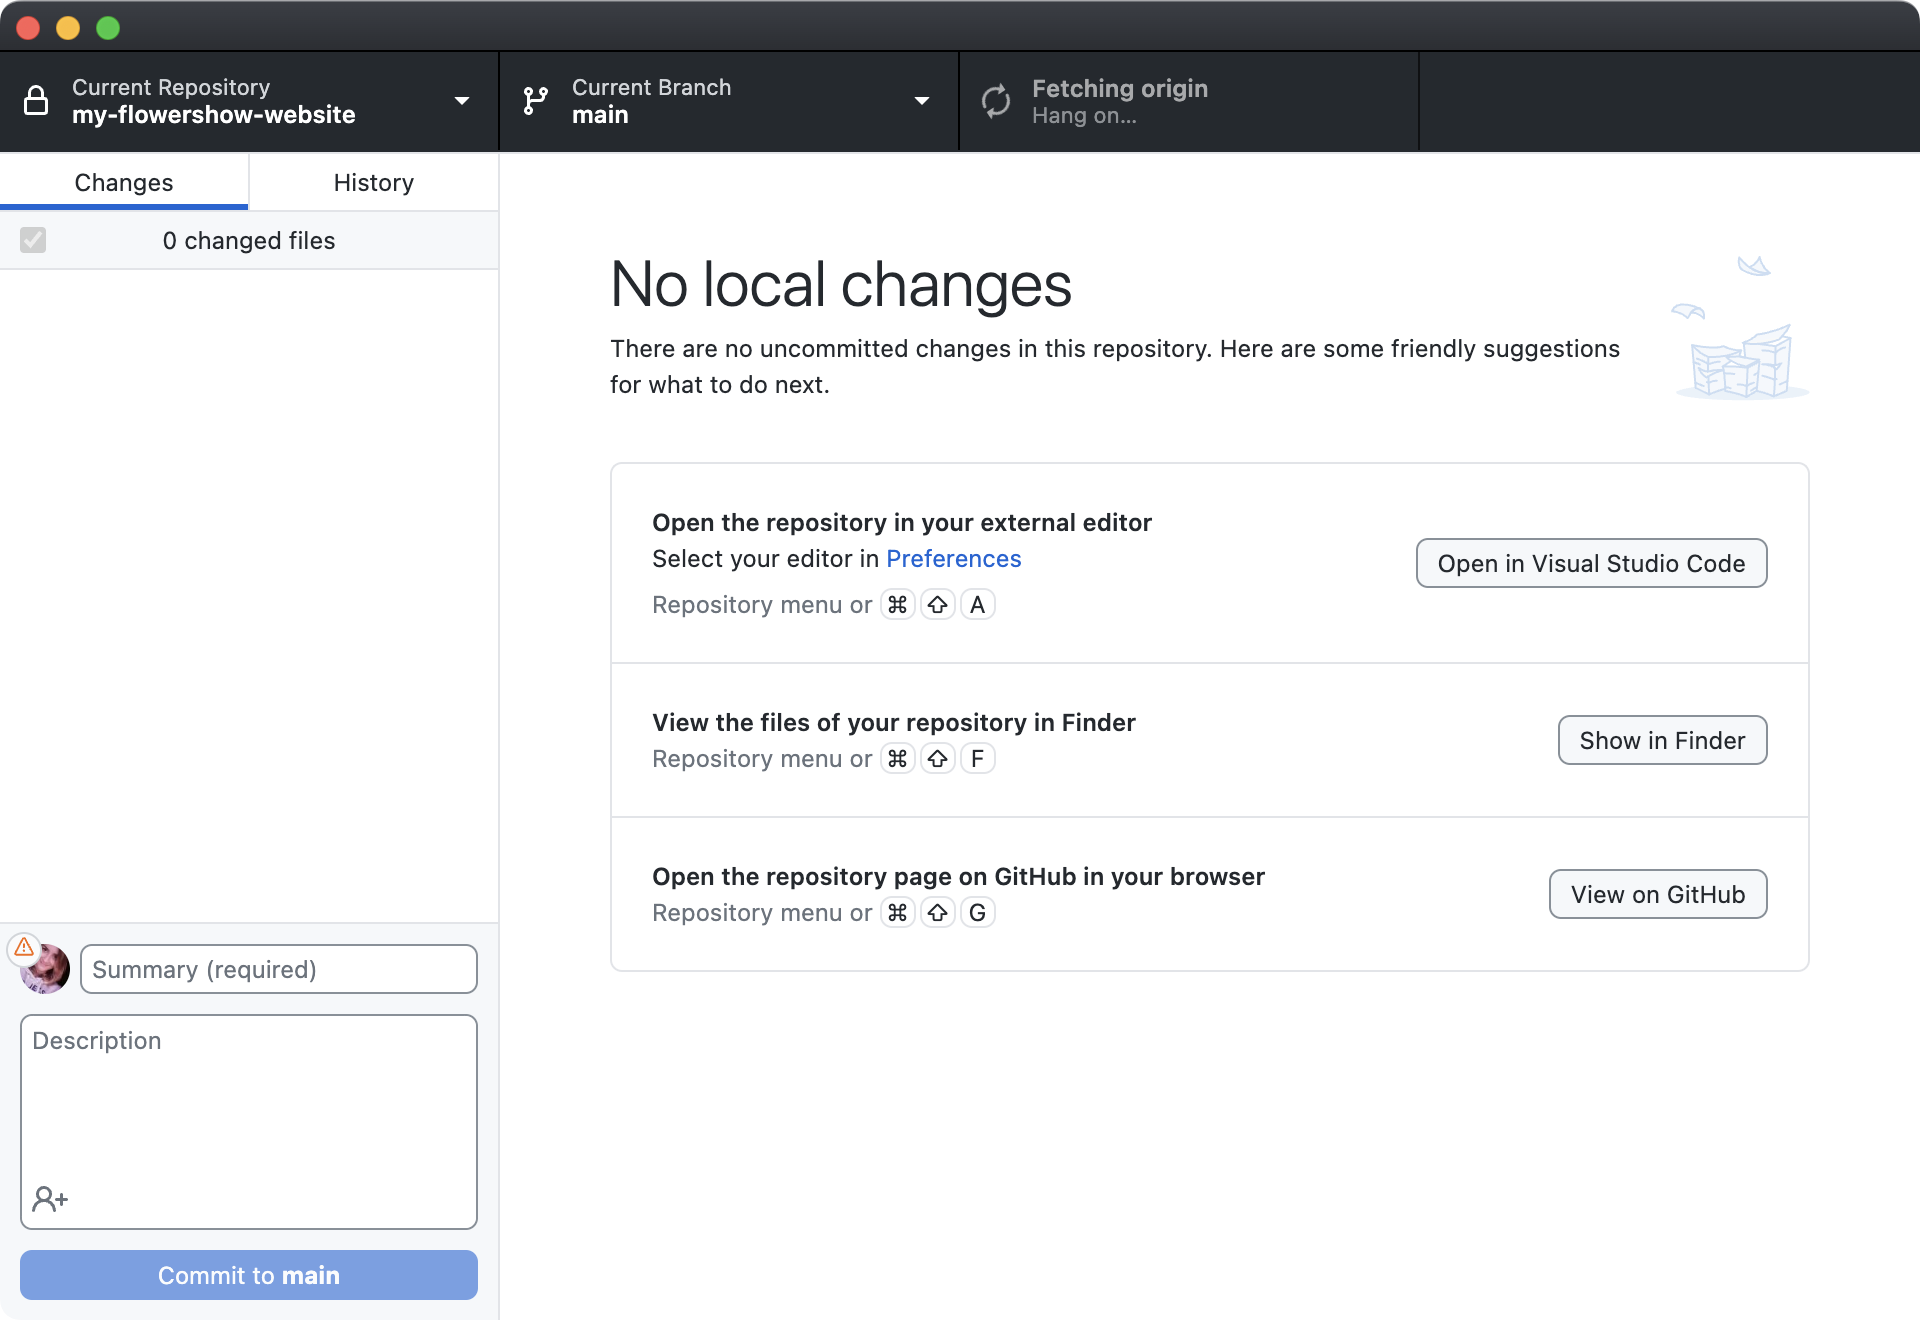The image size is (1920, 1320).
Task: Switch to the History tab
Action: [373, 181]
